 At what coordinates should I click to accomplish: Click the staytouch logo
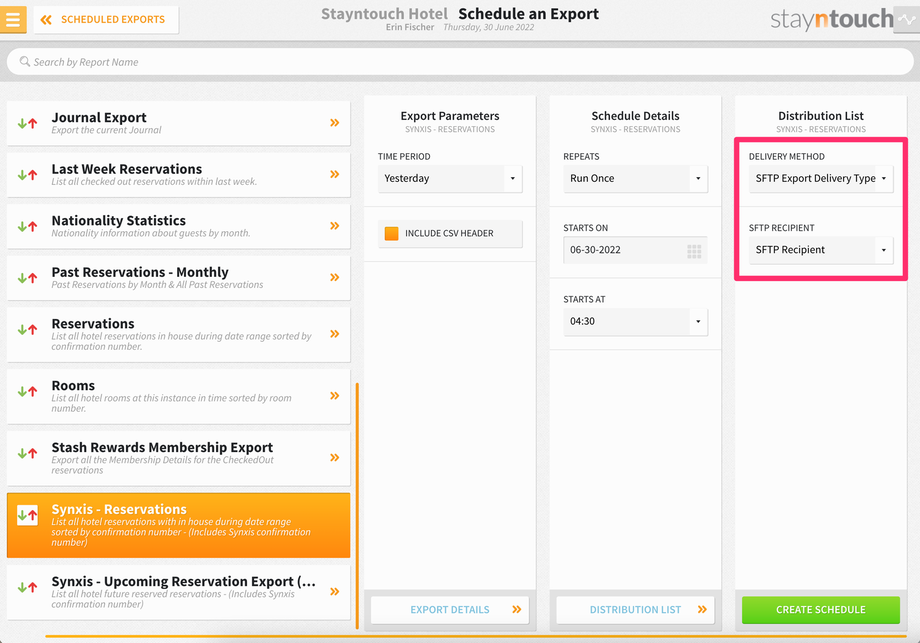coord(831,19)
